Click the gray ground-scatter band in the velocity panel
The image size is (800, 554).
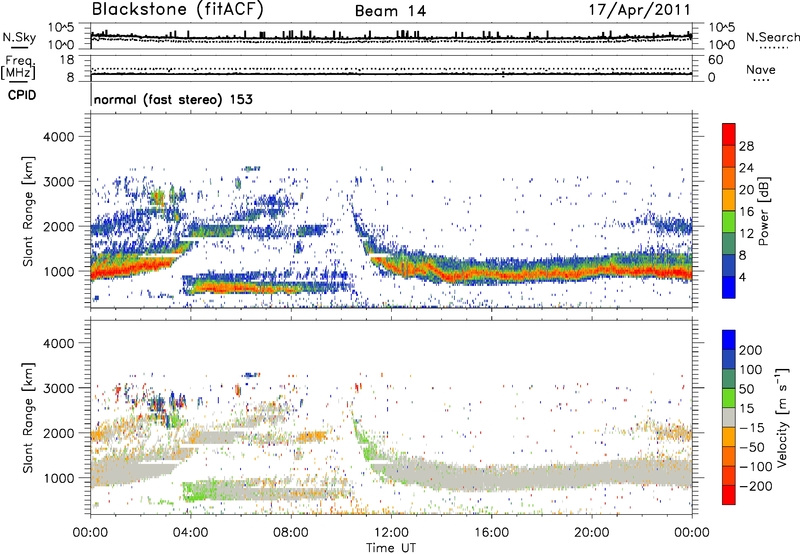click(x=531, y=479)
